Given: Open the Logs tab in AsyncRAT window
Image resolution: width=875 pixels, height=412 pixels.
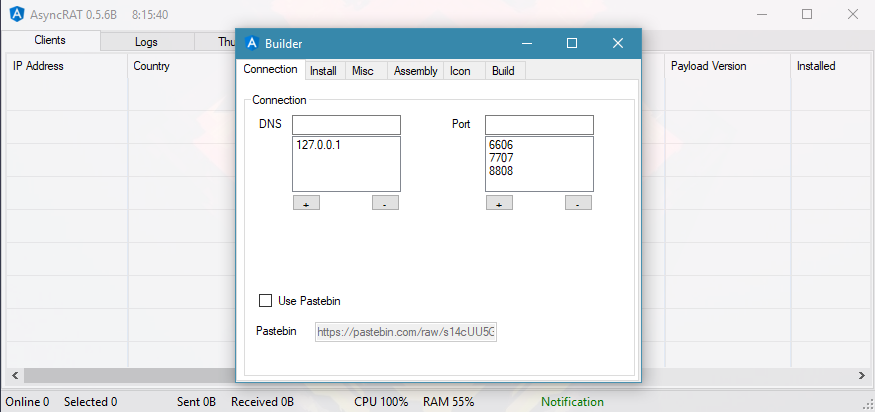Looking at the screenshot, I should [146, 42].
